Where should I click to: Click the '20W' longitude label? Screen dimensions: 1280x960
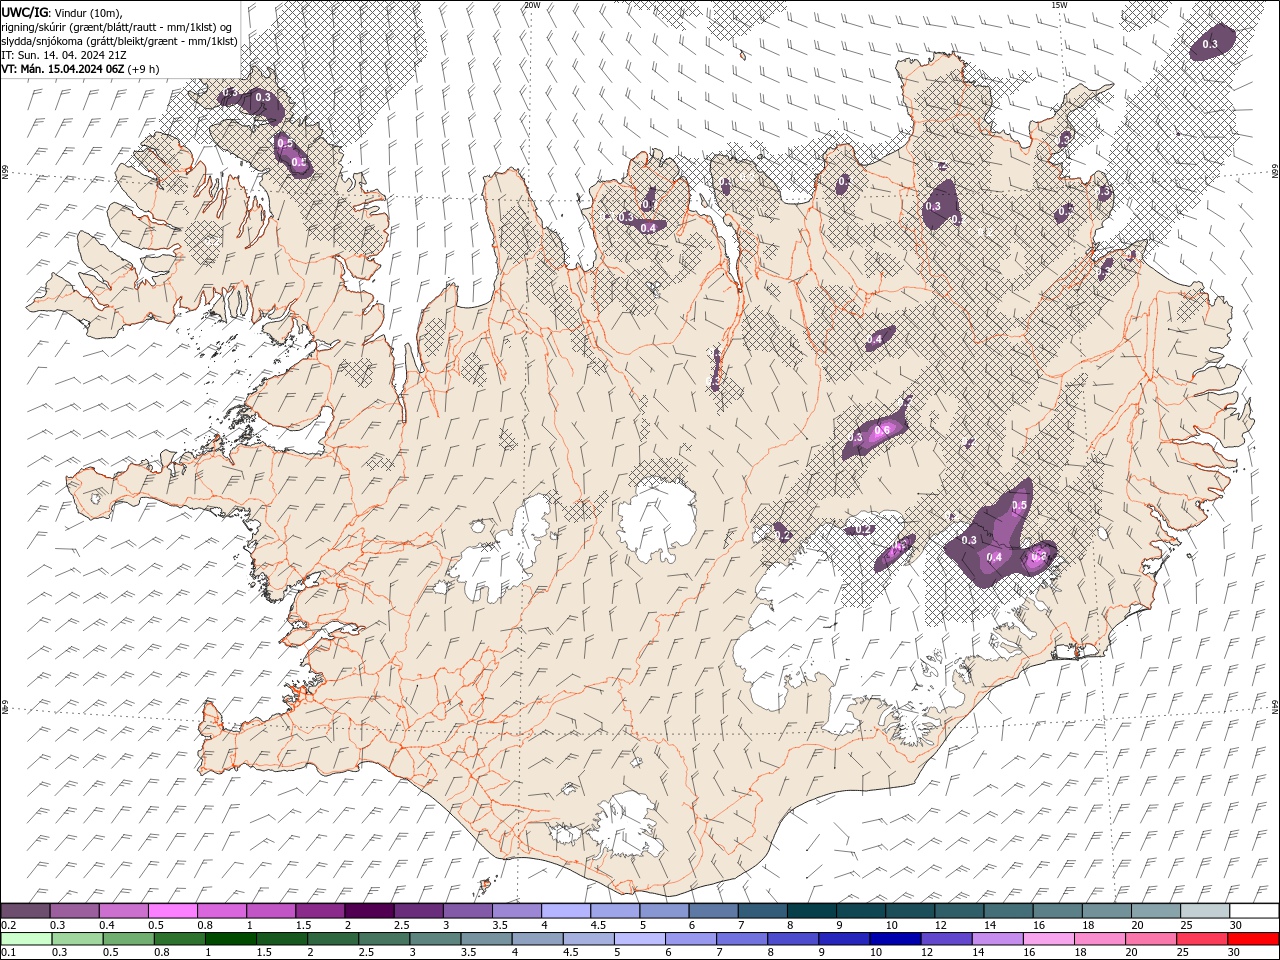coord(532,5)
